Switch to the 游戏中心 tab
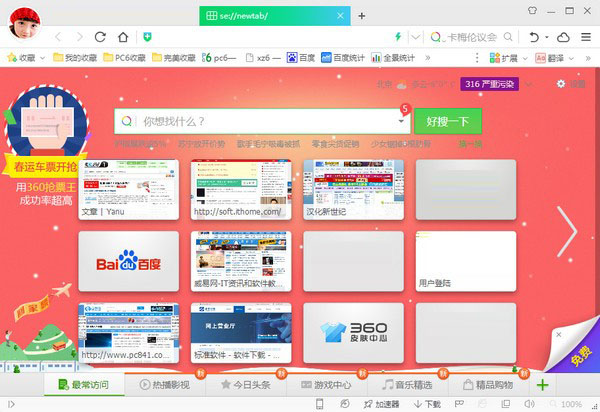This screenshot has height=412, width=600. click(x=327, y=384)
